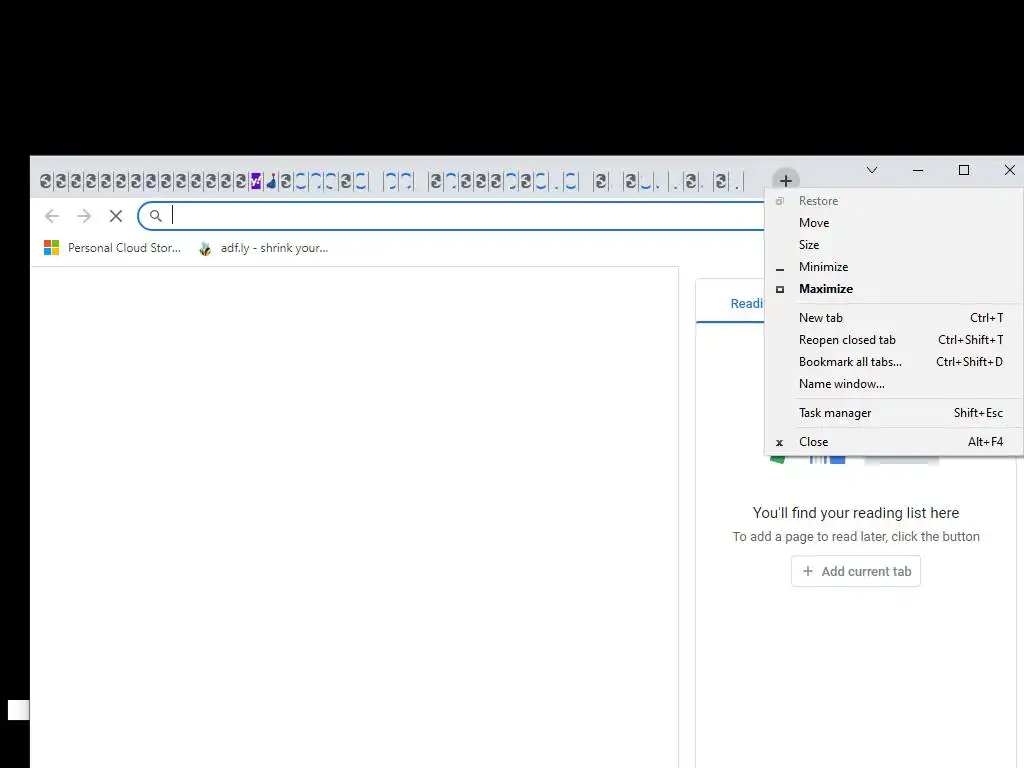Viewport: 1024px width, 768px height.
Task: Choose Bookmark all tabs...
Action: pos(893,362)
